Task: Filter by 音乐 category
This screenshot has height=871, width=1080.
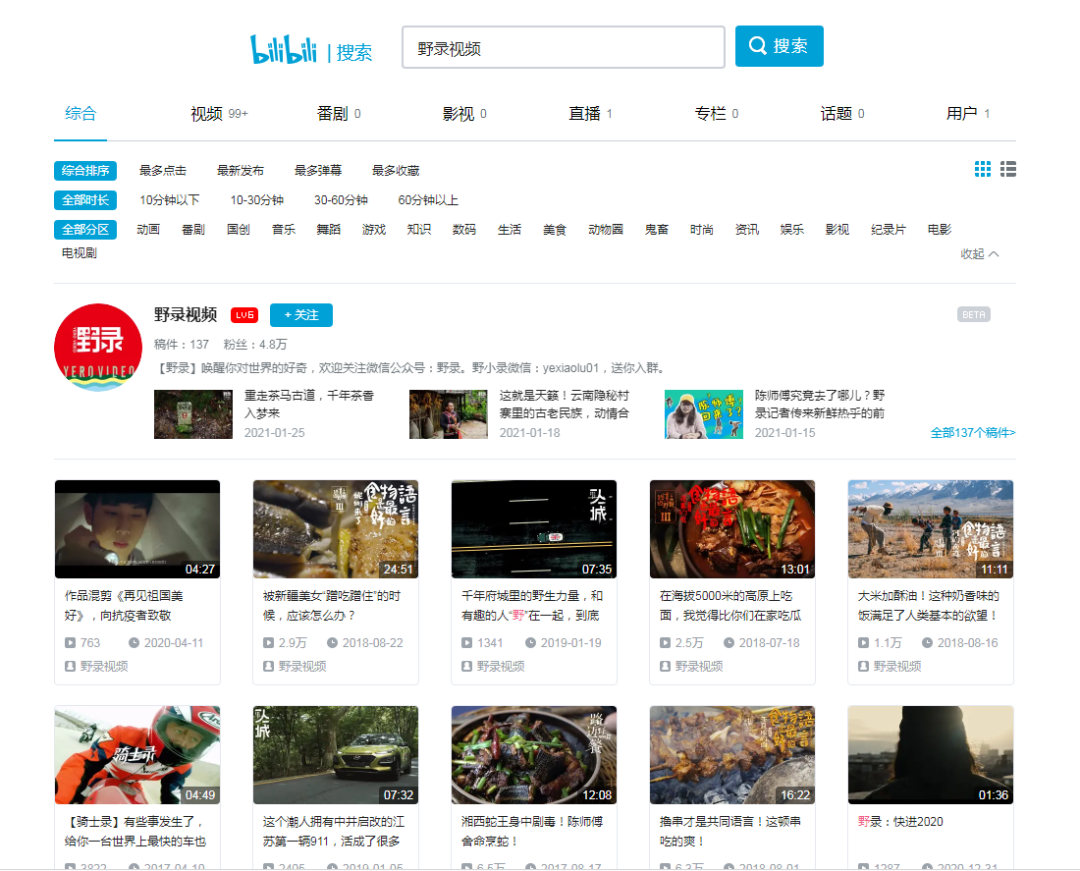Action: coord(284,229)
